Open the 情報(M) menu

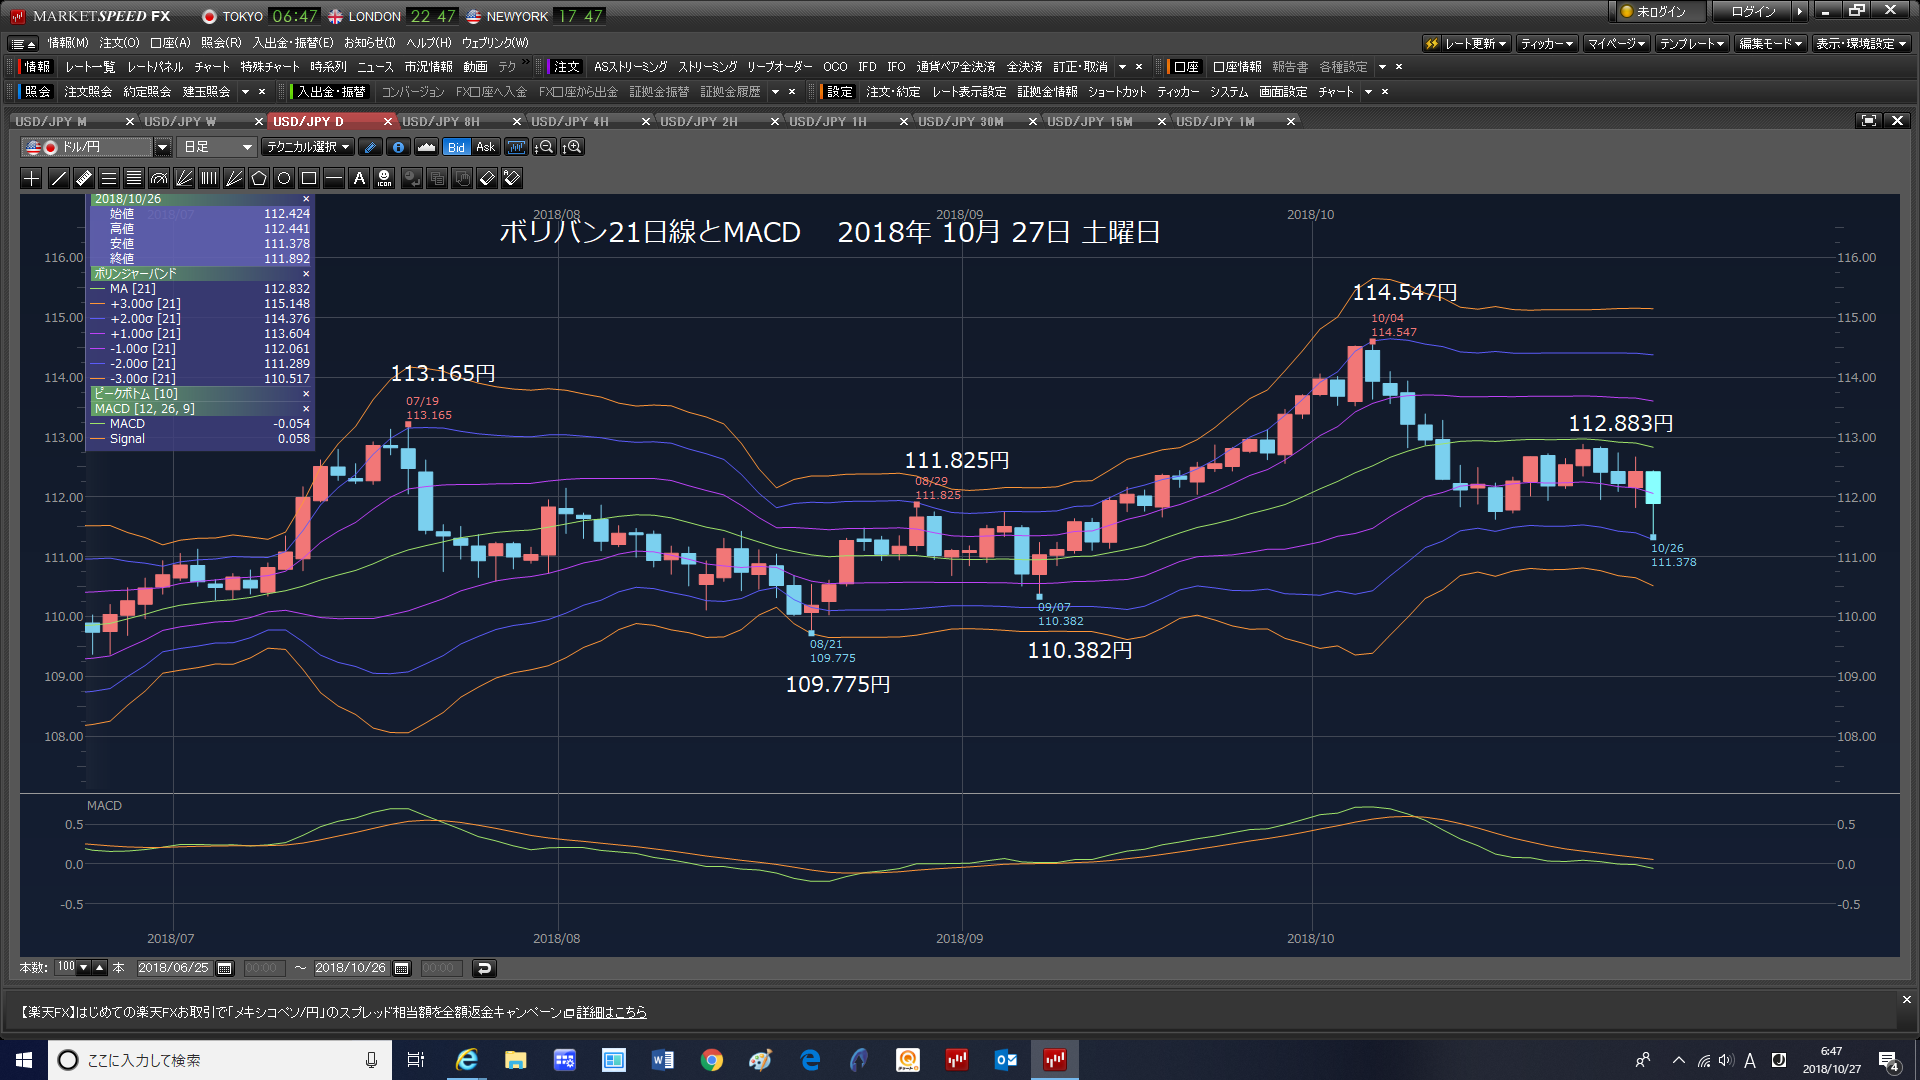click(68, 43)
